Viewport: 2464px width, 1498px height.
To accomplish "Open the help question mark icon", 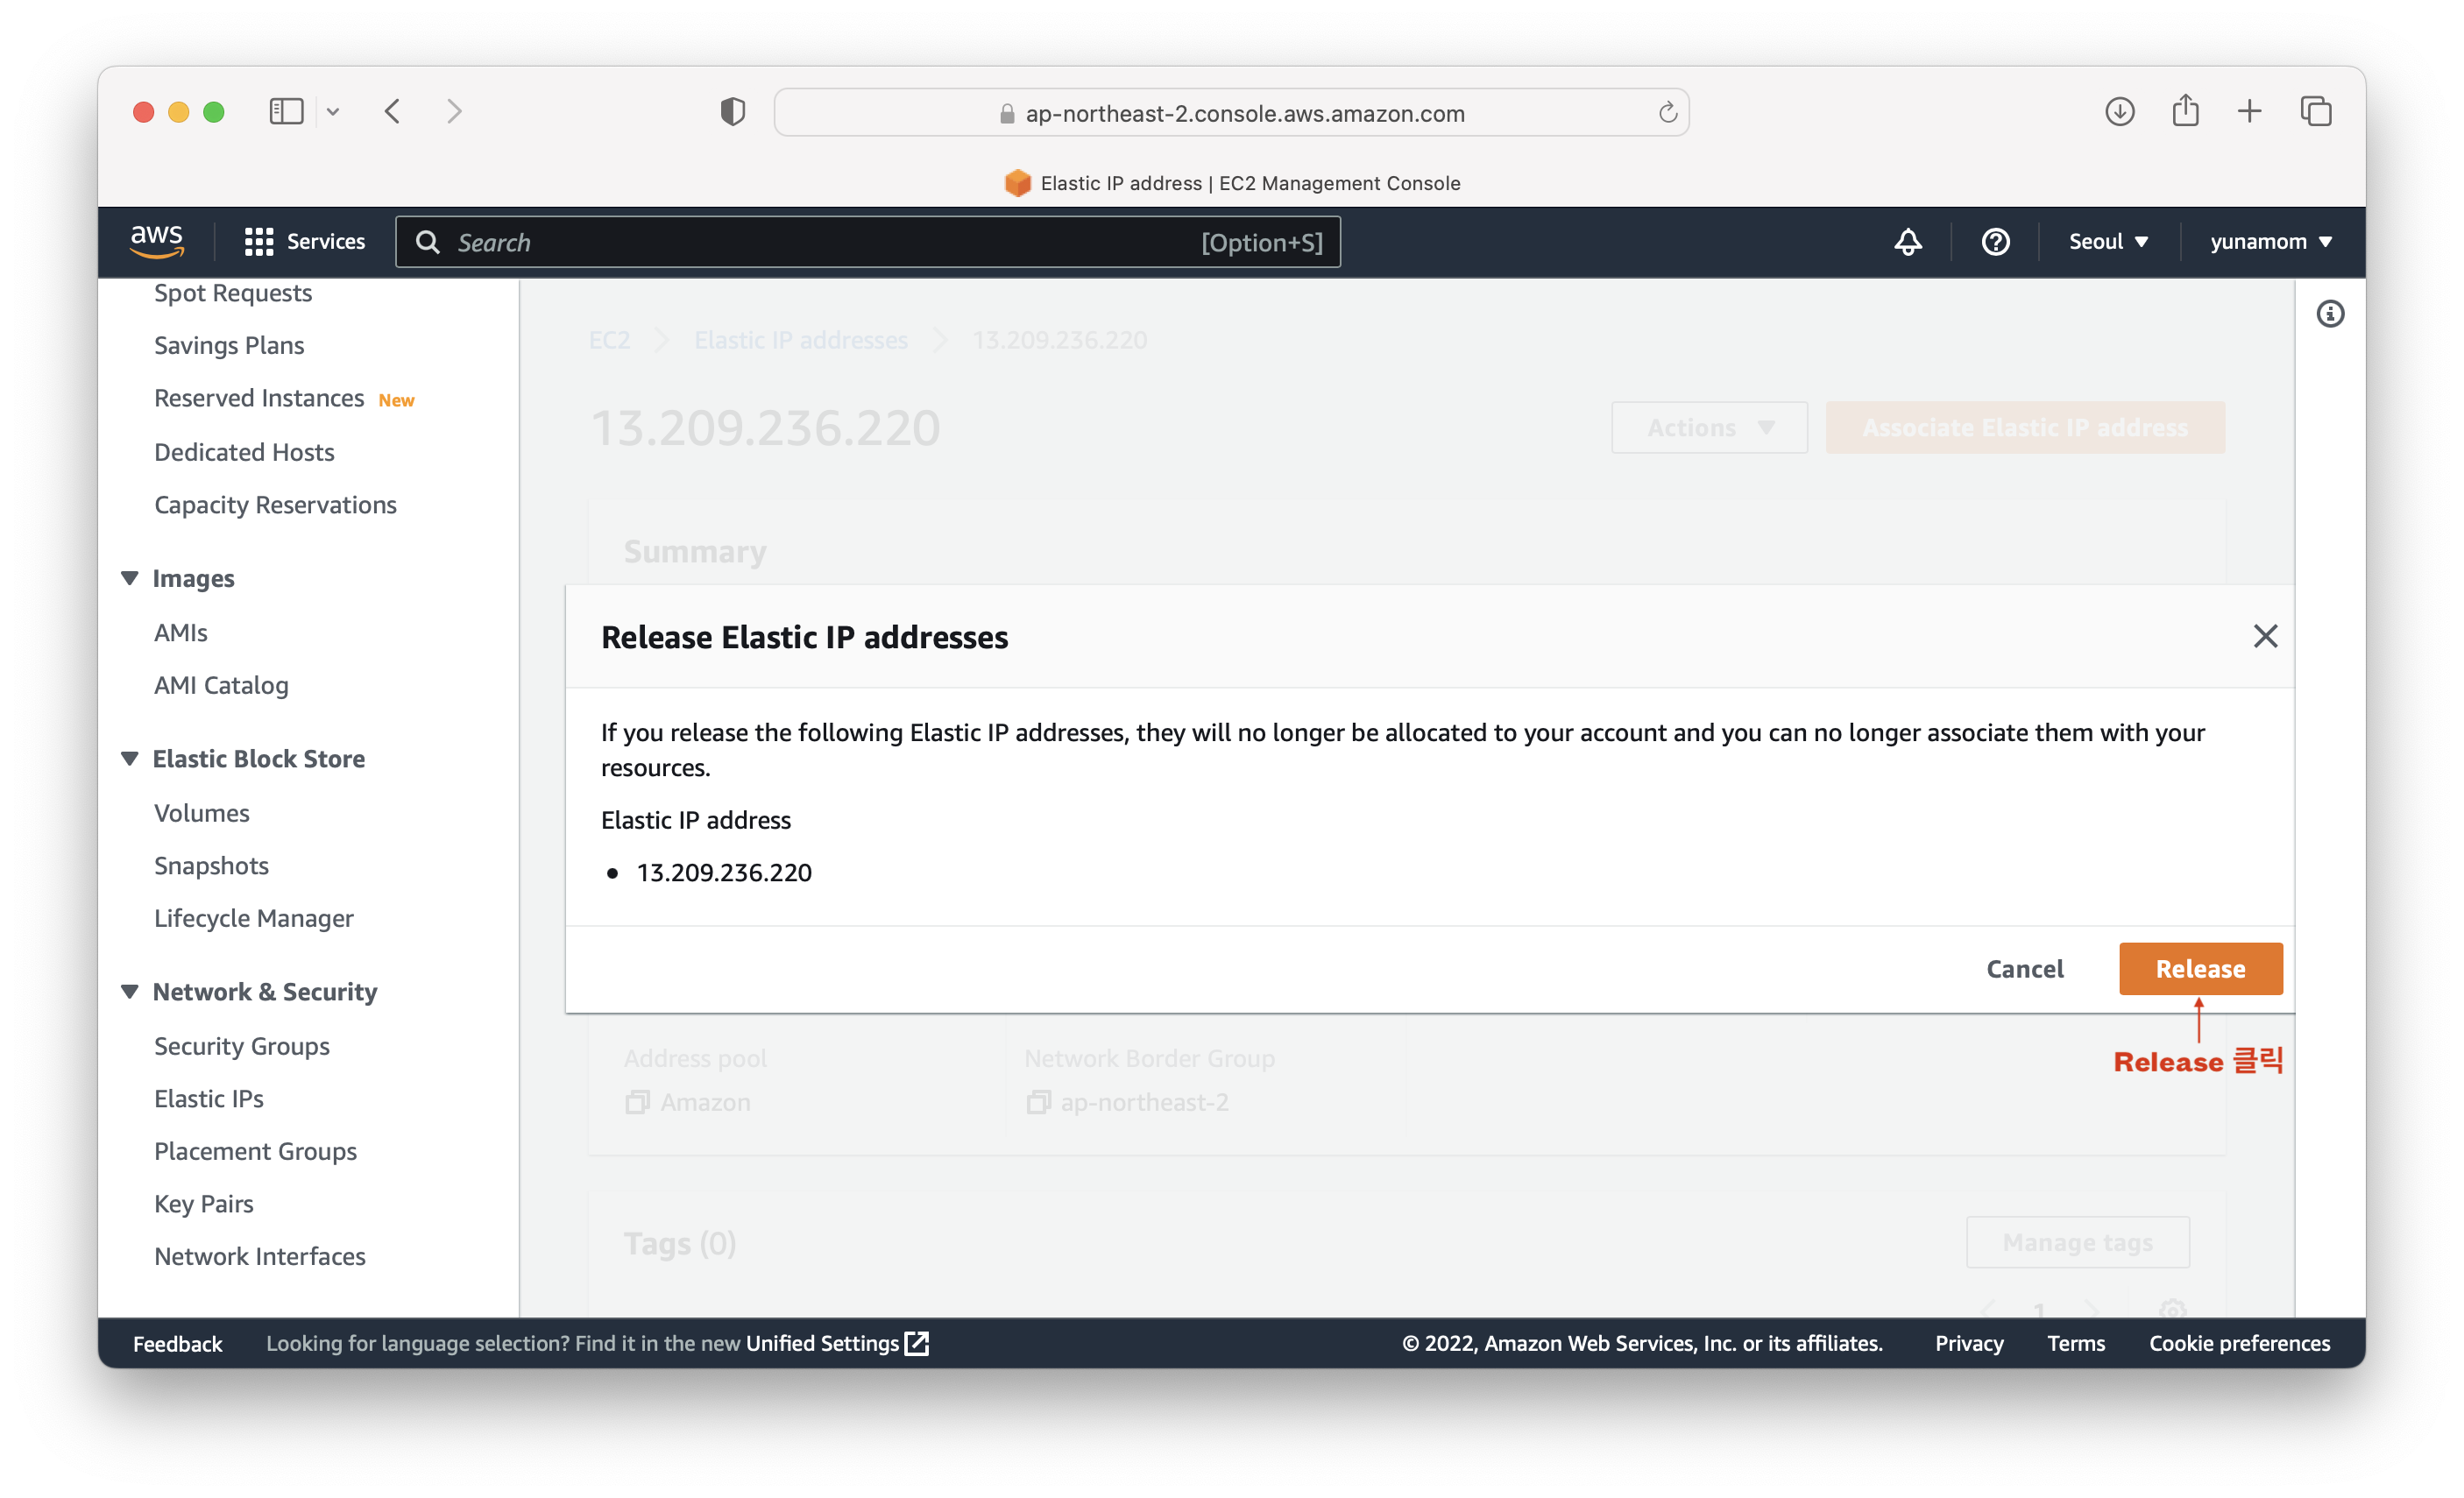I will [x=1995, y=241].
